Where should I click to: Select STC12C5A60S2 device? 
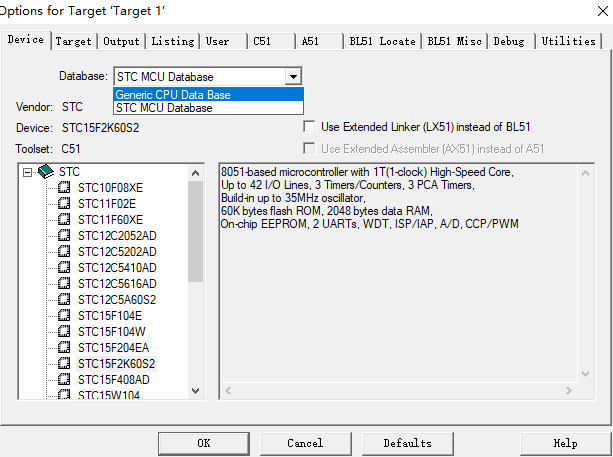(117, 300)
